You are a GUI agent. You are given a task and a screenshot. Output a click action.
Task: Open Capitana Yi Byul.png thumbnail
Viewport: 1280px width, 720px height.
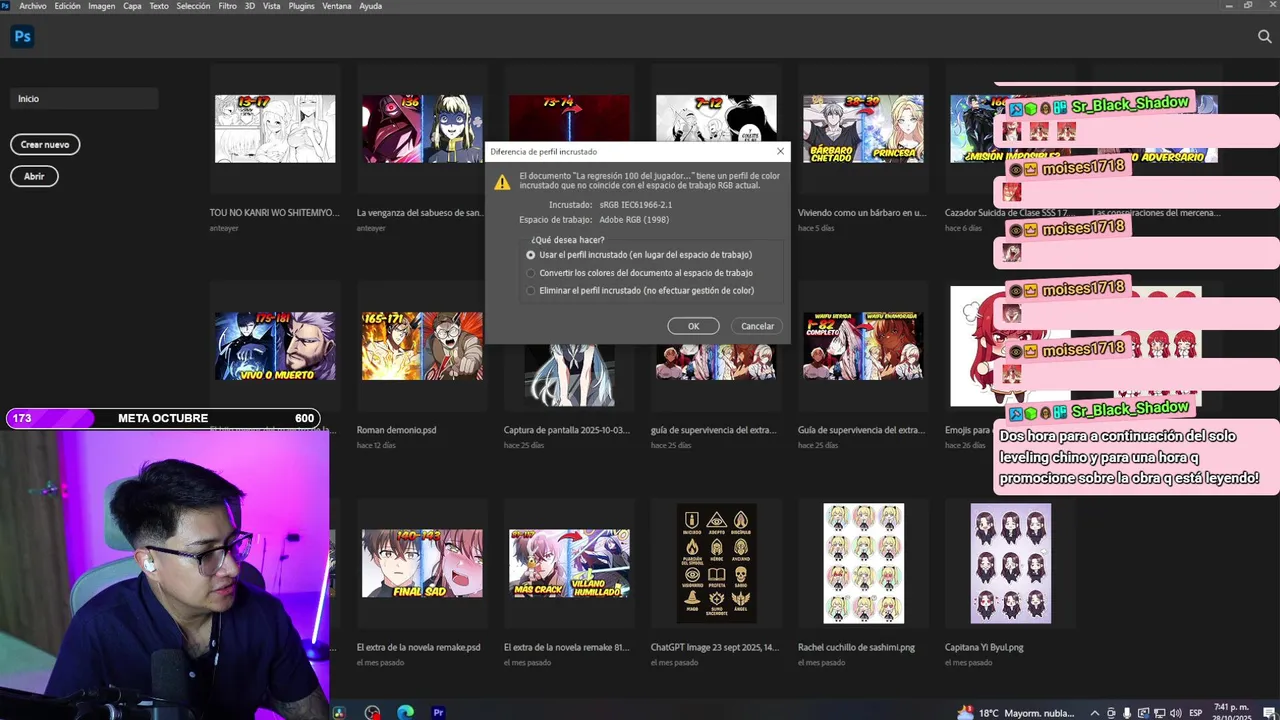[x=1010, y=563]
